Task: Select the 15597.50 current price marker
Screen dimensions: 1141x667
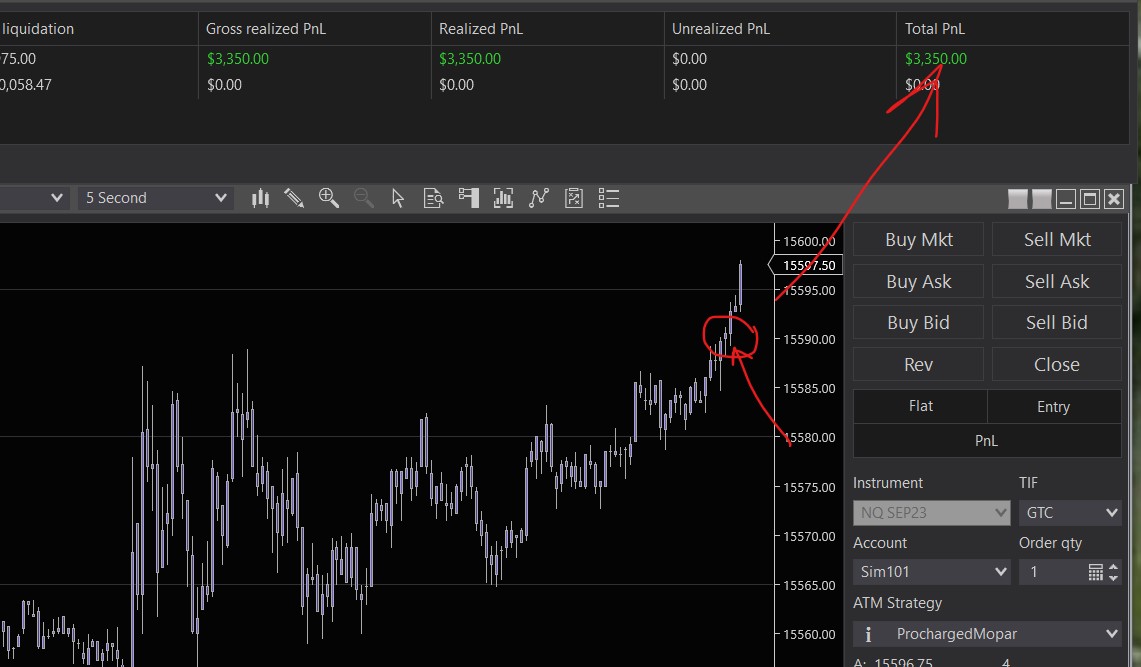Action: 806,265
